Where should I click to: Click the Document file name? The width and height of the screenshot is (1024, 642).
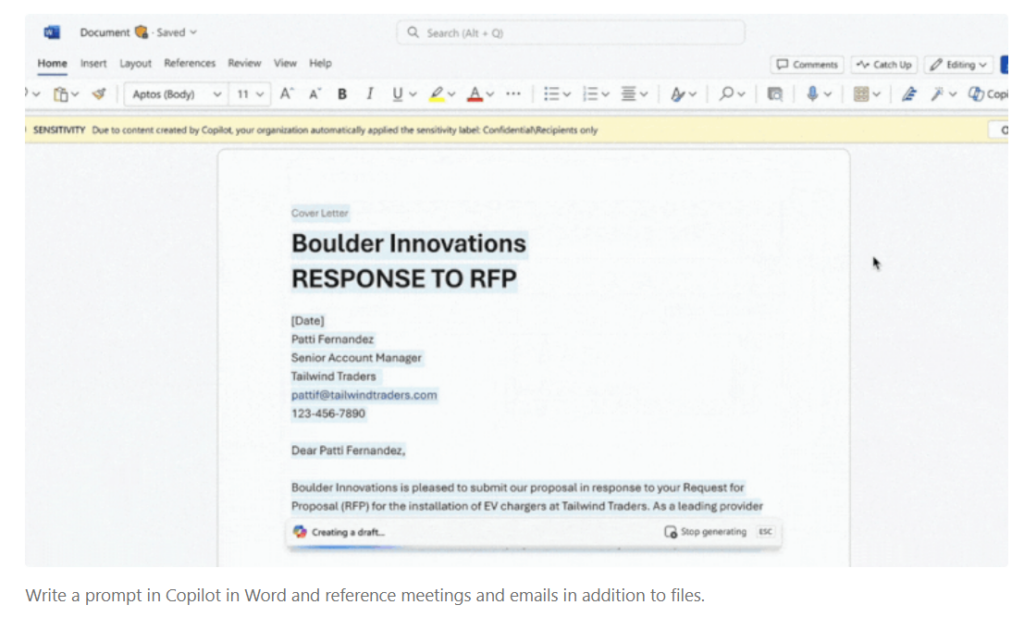pos(104,32)
